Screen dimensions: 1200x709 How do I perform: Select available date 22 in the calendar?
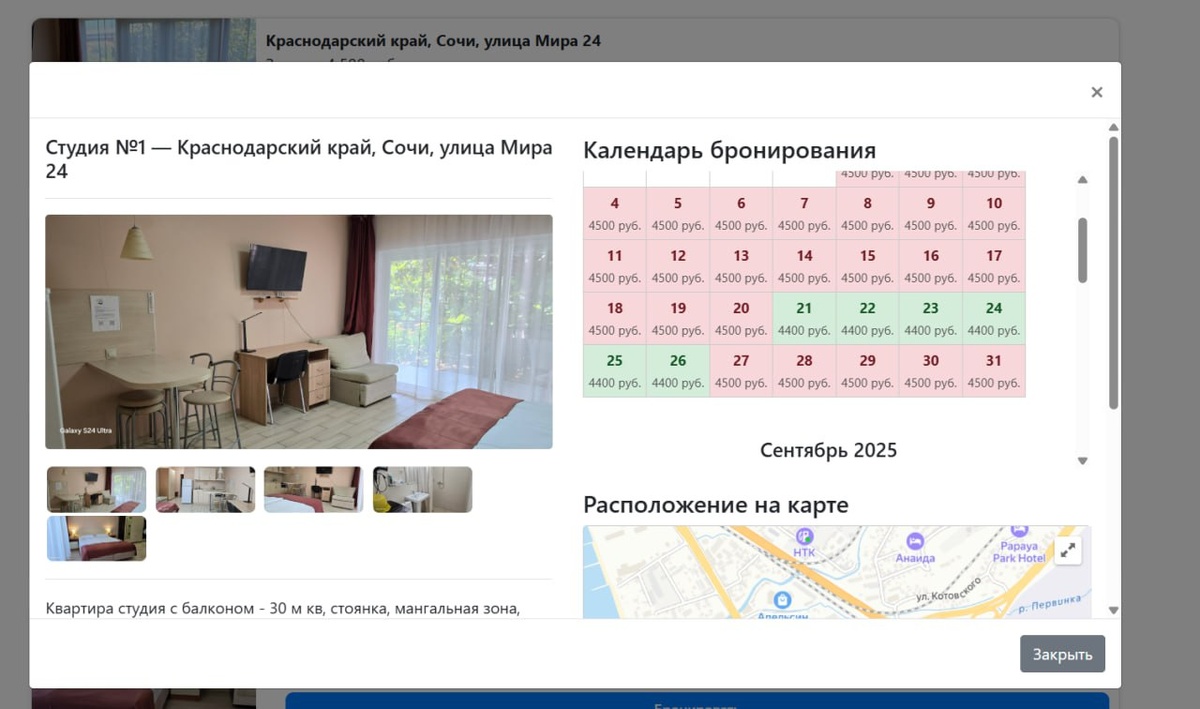(x=867, y=319)
